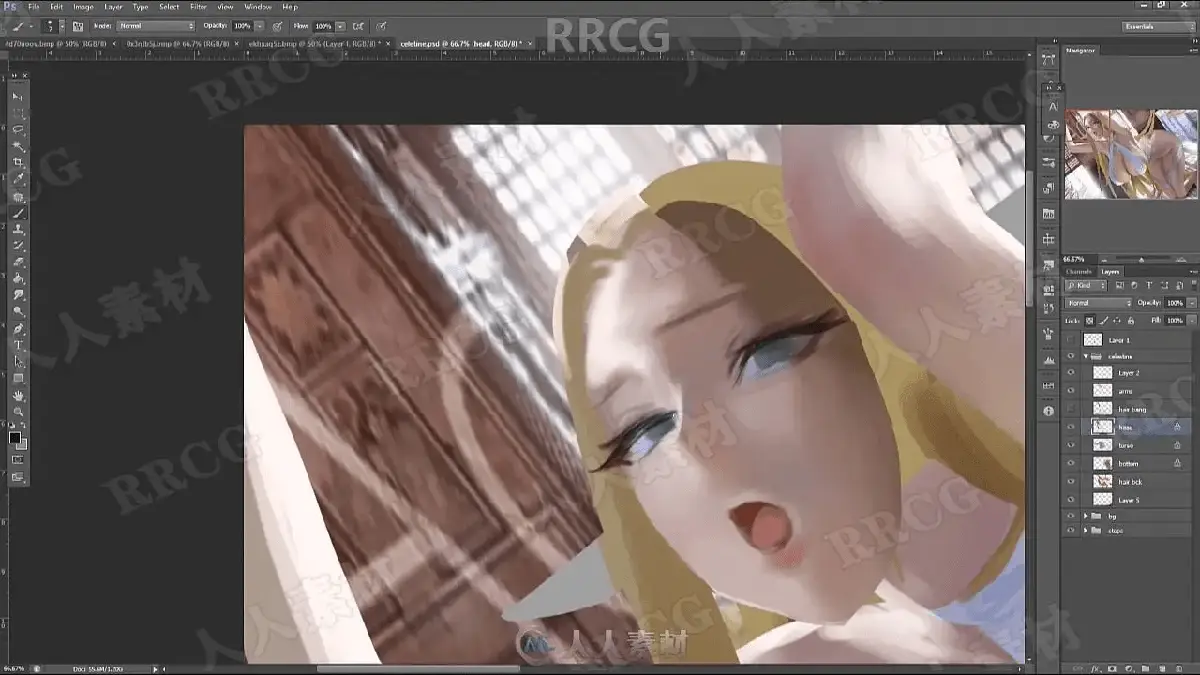Open brush Mode dropdown
Viewport: 1200px width, 675px height.
(156, 26)
